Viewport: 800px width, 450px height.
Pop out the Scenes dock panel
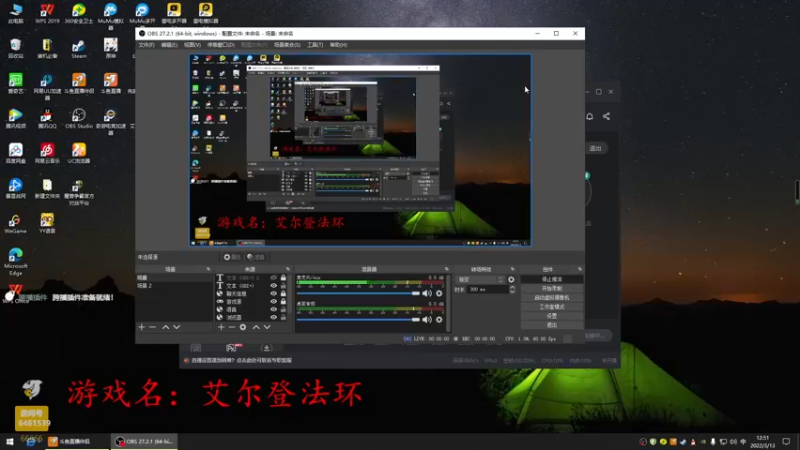[x=208, y=269]
